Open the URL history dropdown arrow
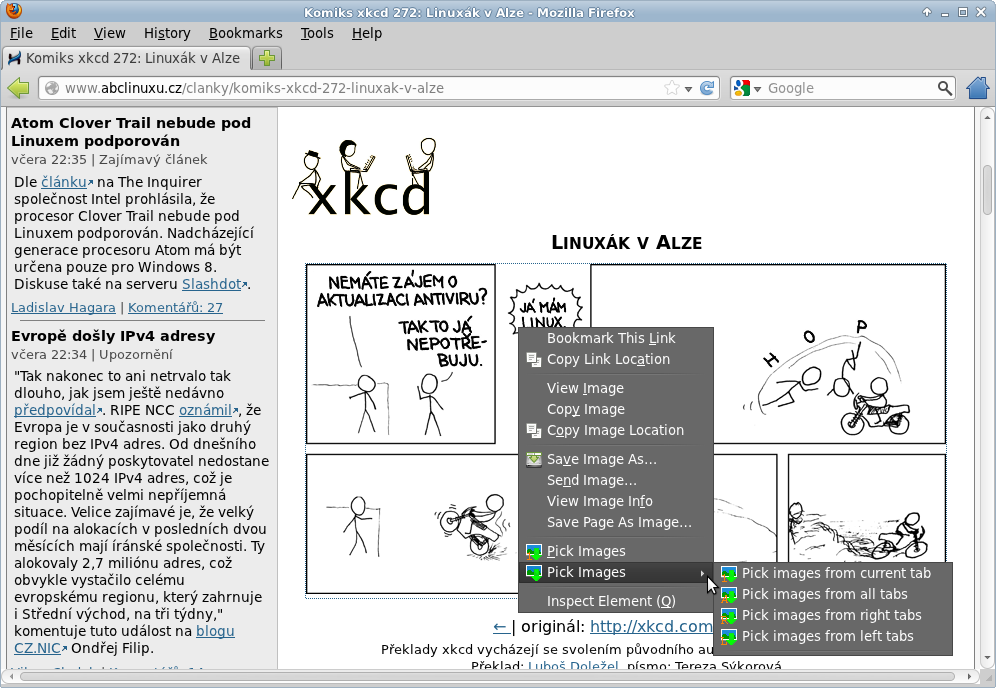Screen dimensions: 996x688 tap(688, 89)
